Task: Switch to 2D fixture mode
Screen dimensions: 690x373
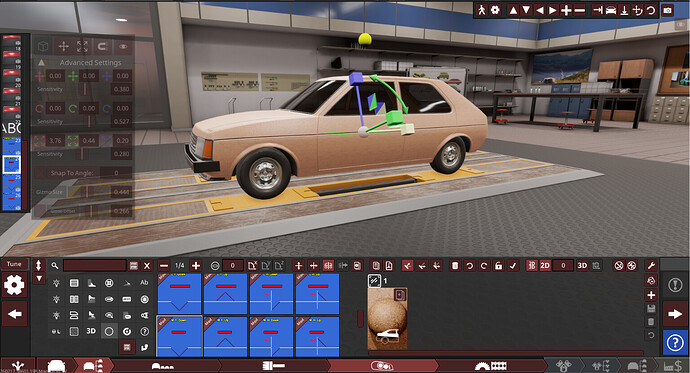Action: [x=545, y=266]
